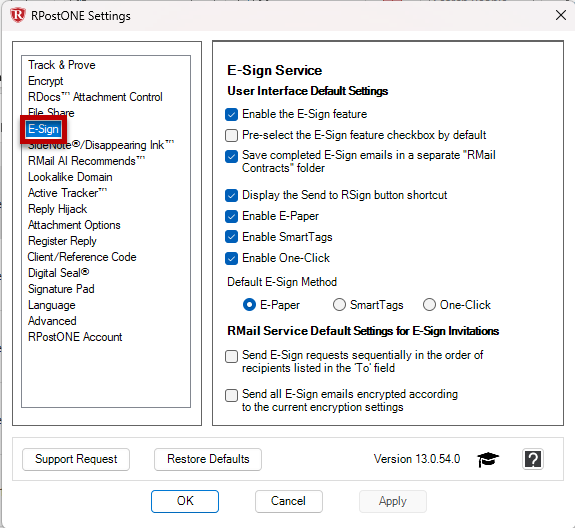The width and height of the screenshot is (575, 528).
Task: Open RMail AI Recommends settings
Action: pyautogui.click(x=87, y=161)
